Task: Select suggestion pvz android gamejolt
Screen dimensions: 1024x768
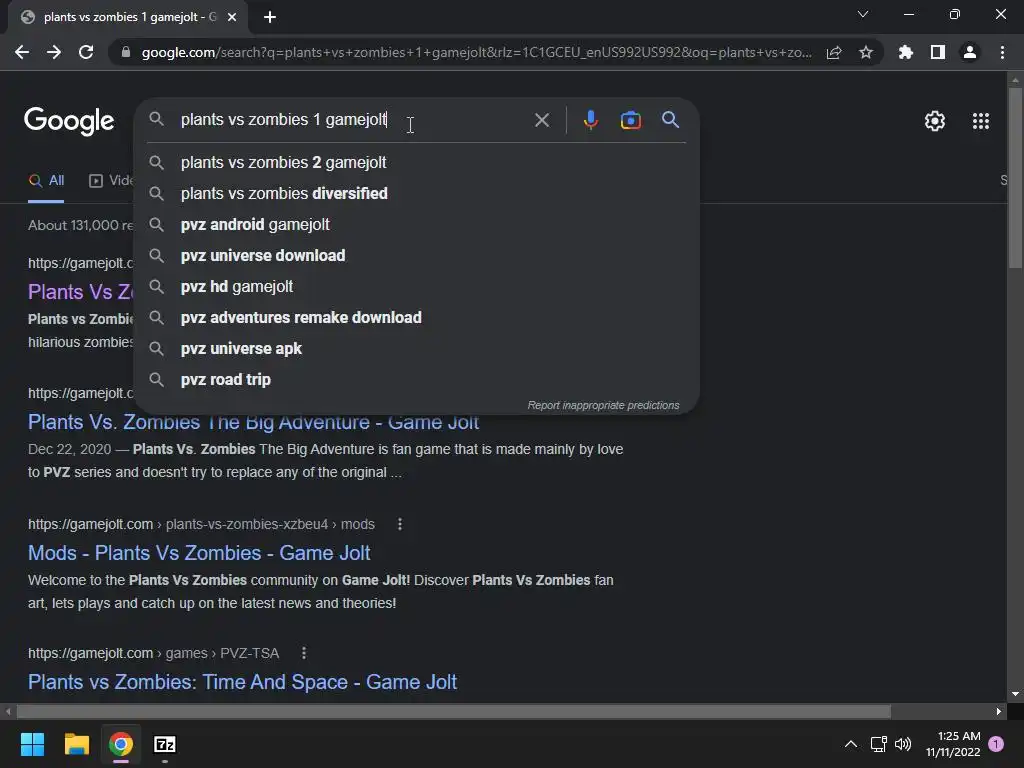Action: coord(416,225)
